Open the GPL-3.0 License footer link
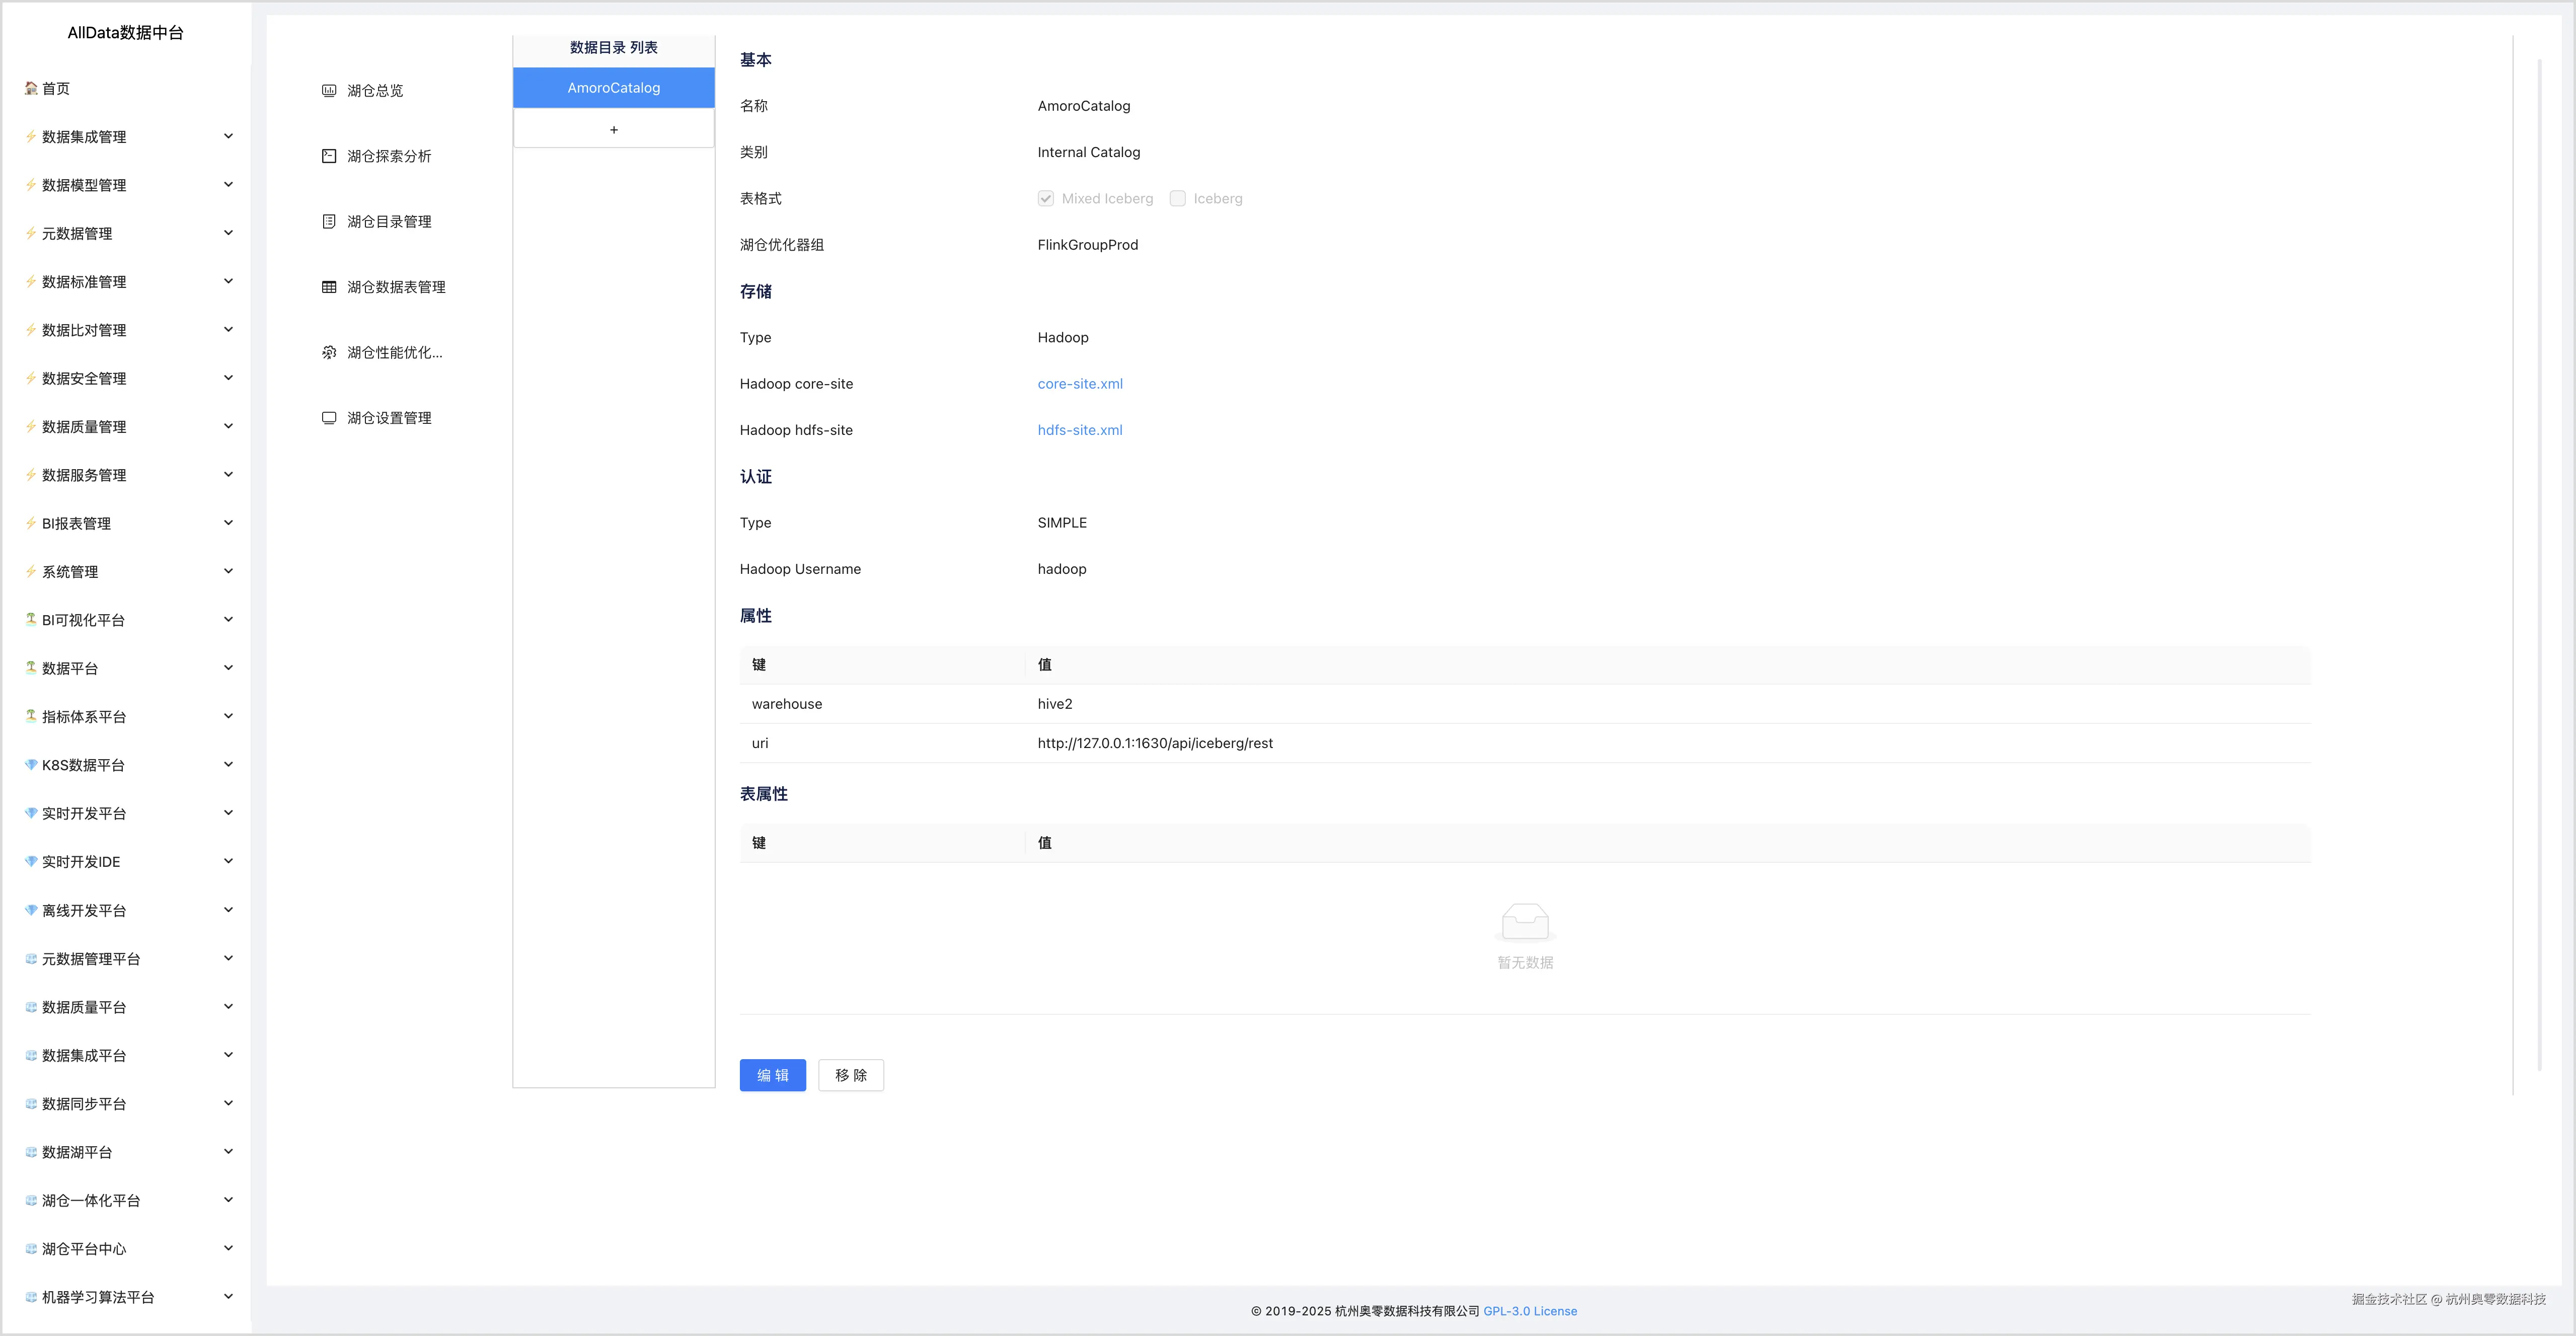Image resolution: width=2576 pixels, height=1336 pixels. [1529, 1311]
